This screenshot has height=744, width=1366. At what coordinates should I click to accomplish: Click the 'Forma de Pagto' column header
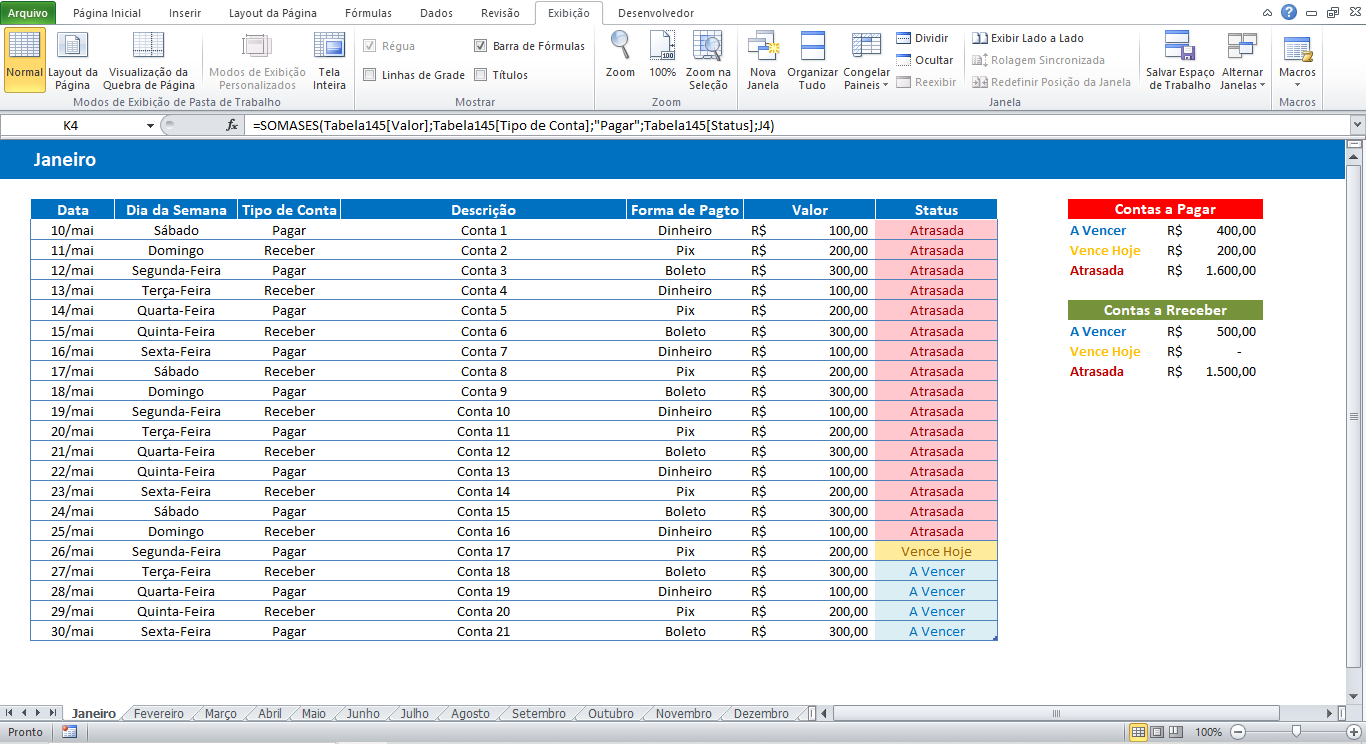pyautogui.click(x=685, y=210)
